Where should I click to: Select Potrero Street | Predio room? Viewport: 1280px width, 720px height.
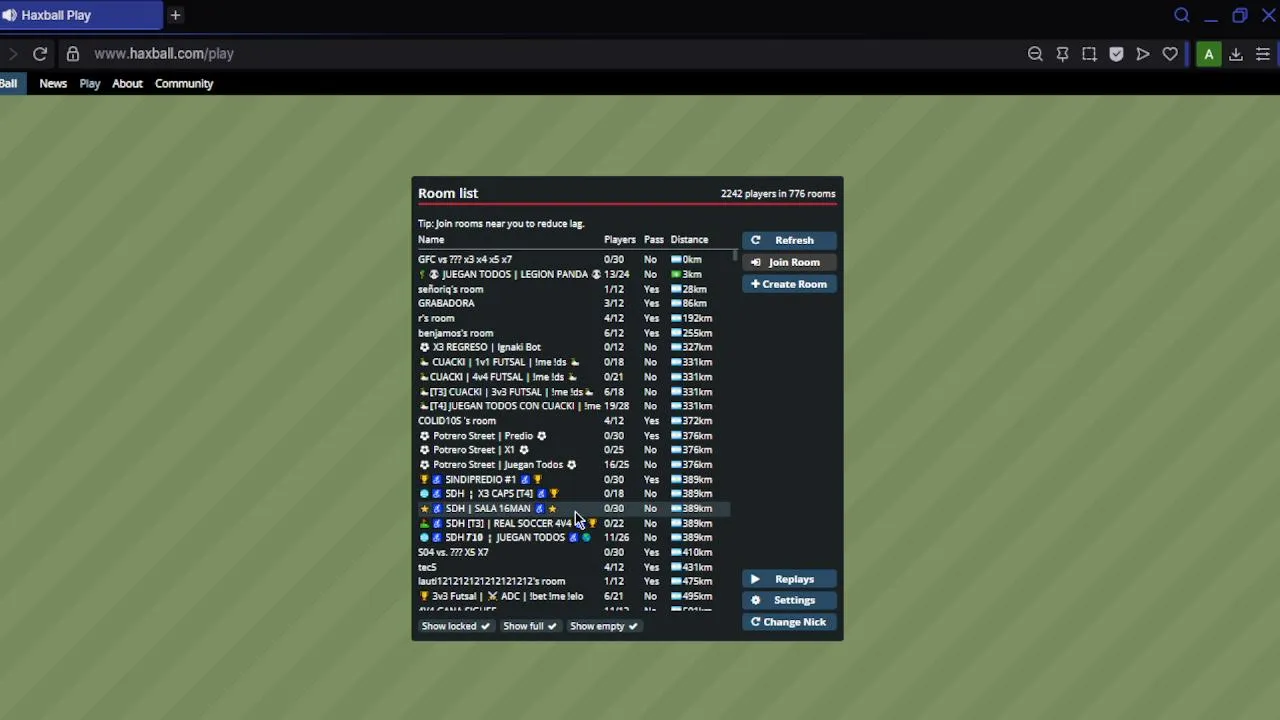click(x=574, y=436)
